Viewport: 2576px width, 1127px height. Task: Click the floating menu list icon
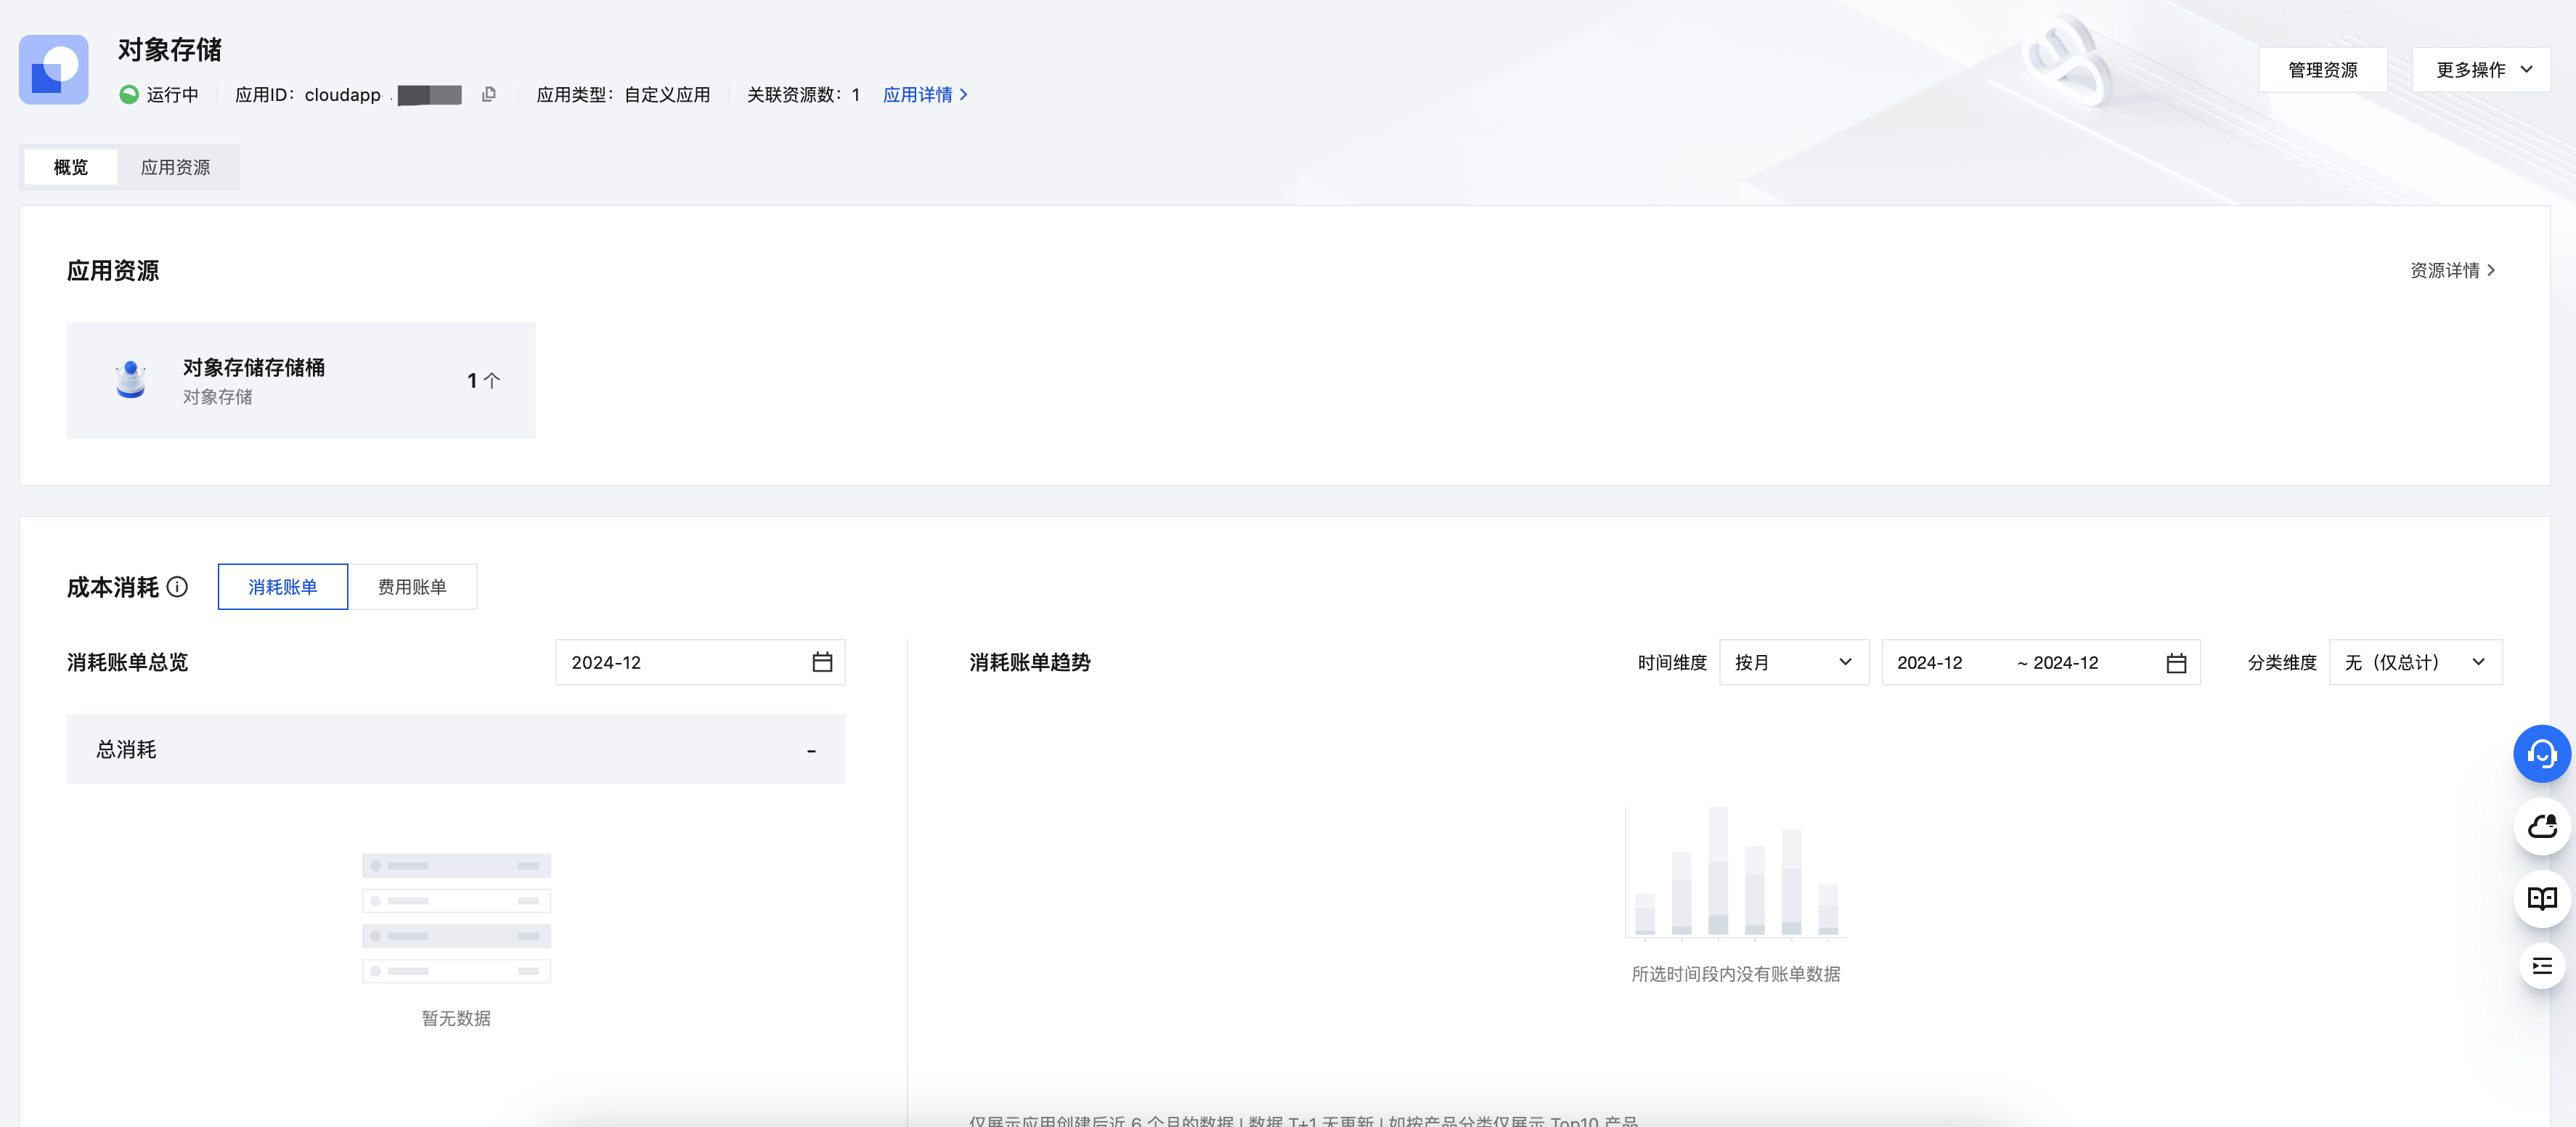click(x=2541, y=966)
